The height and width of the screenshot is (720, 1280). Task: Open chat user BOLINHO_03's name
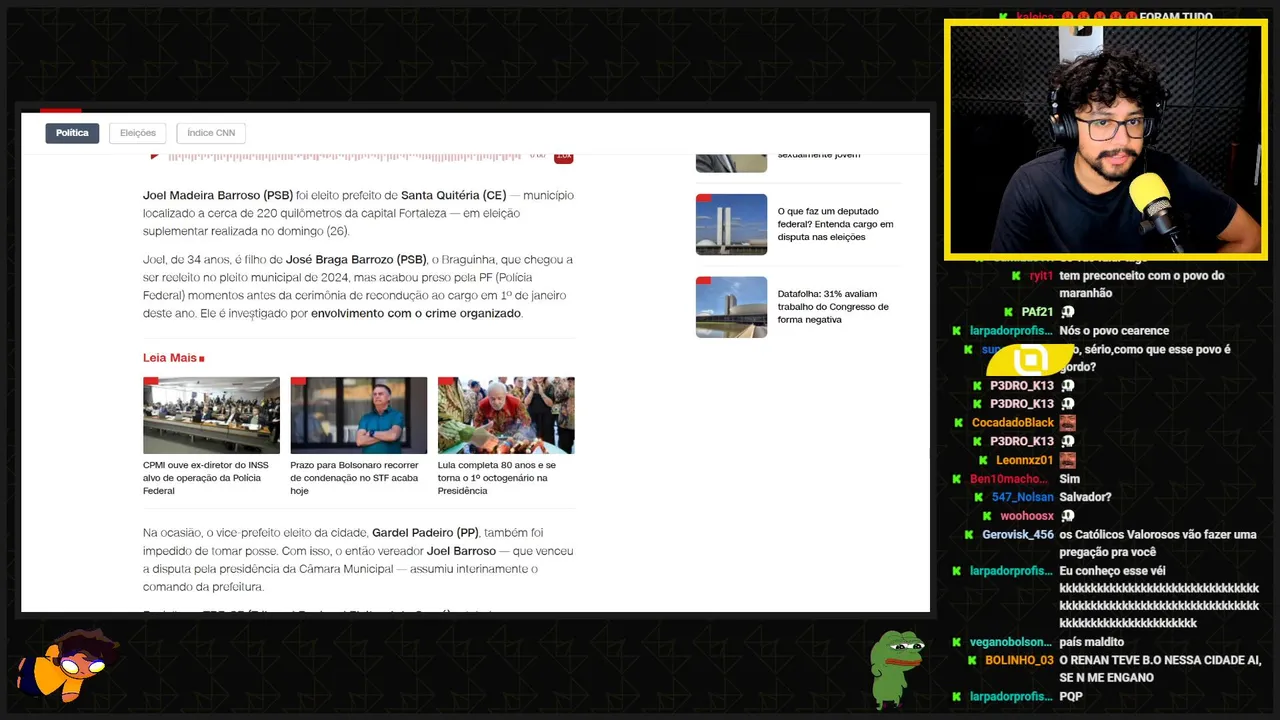click(x=1020, y=661)
